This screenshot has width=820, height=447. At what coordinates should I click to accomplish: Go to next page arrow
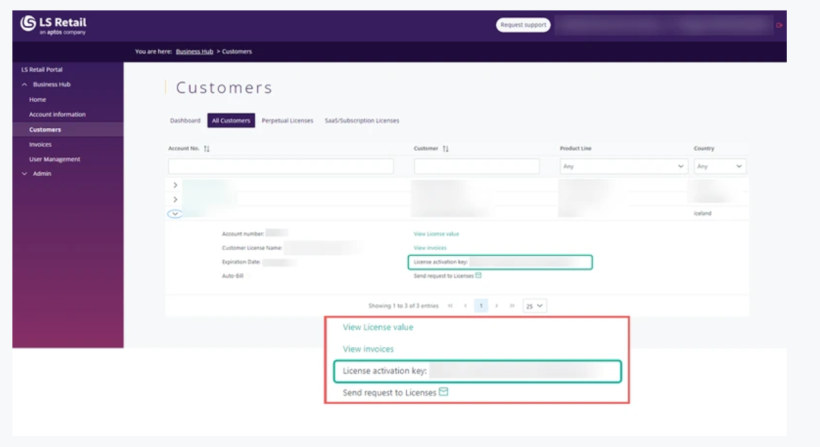pyautogui.click(x=497, y=306)
